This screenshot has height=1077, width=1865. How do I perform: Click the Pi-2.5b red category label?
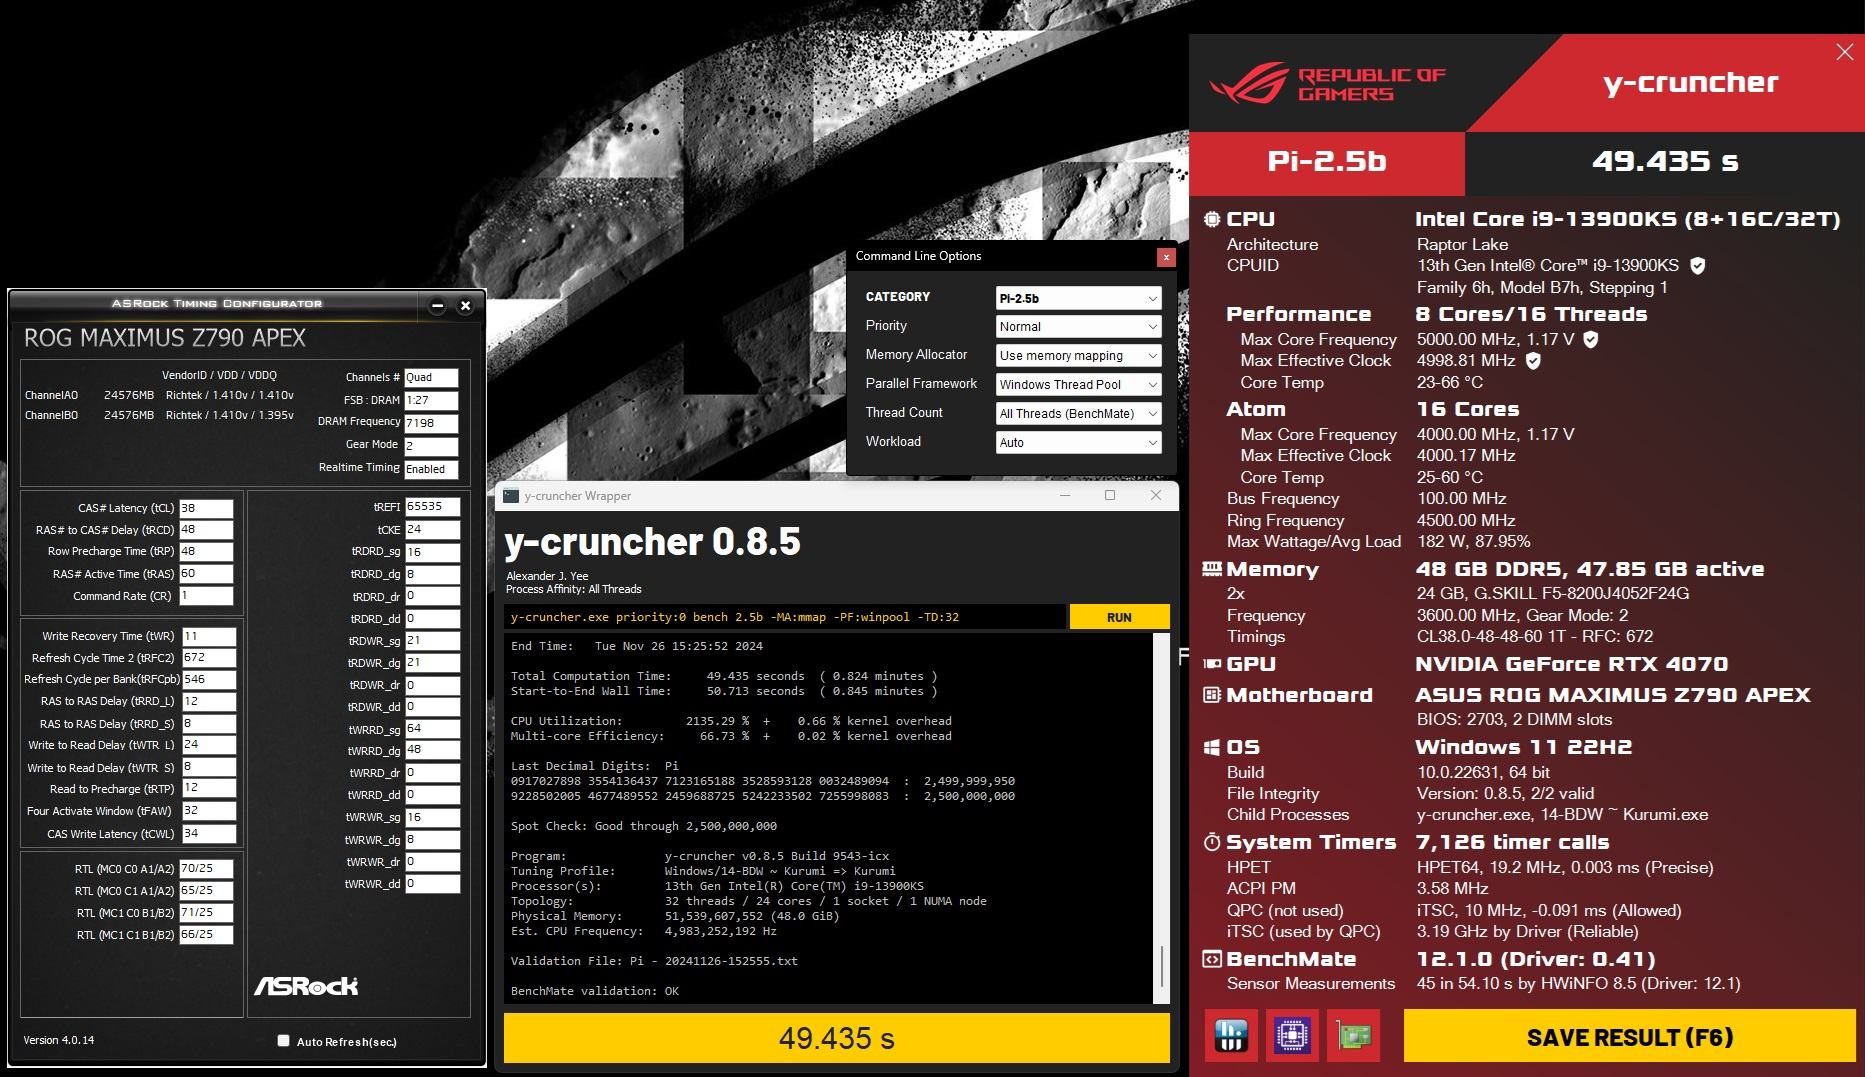point(1327,162)
